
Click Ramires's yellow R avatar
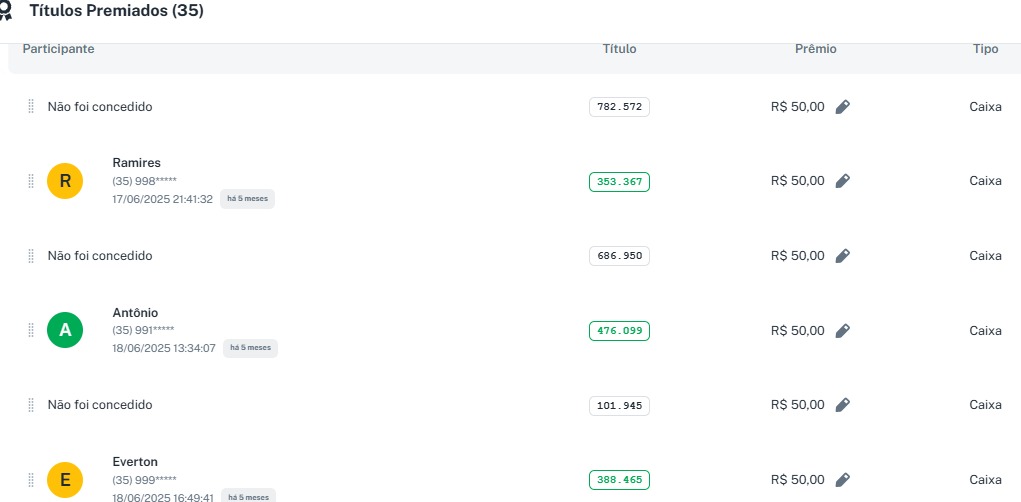pyautogui.click(x=65, y=181)
